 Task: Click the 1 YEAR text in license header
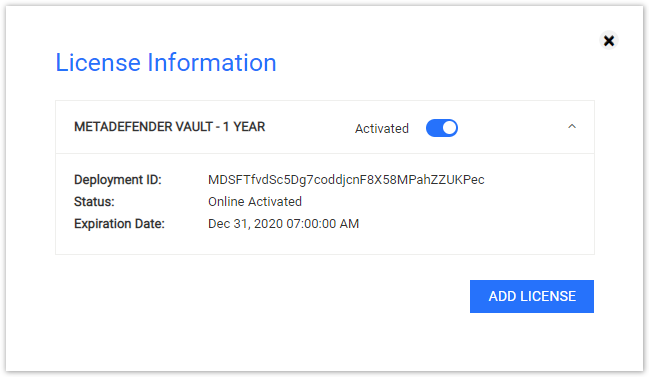click(244, 127)
